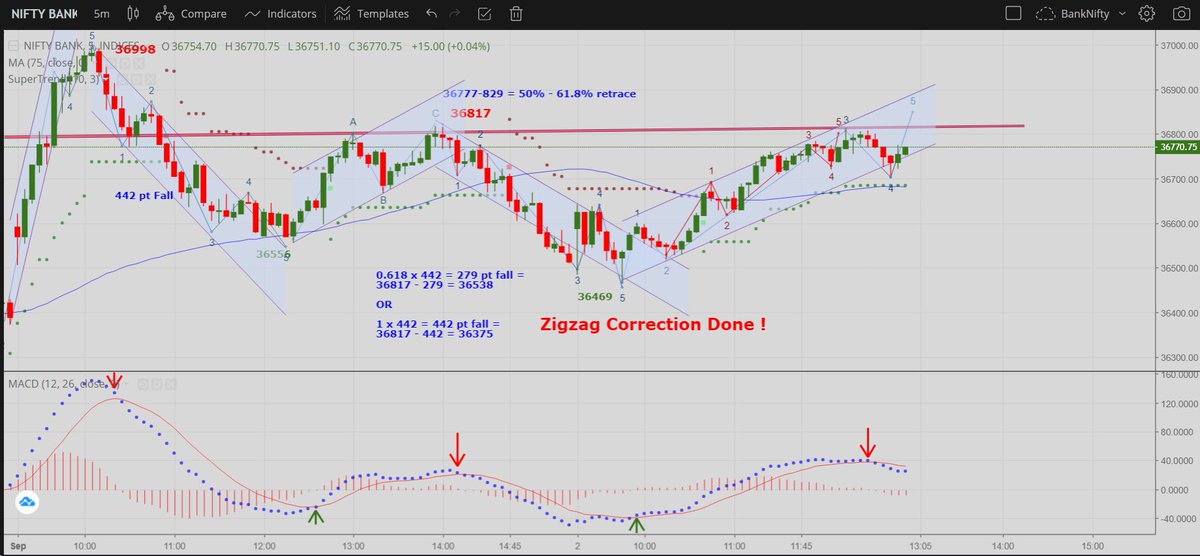Expand the BankNifty layout dropdown arrow
1200x556 pixels.
pos(1122,14)
